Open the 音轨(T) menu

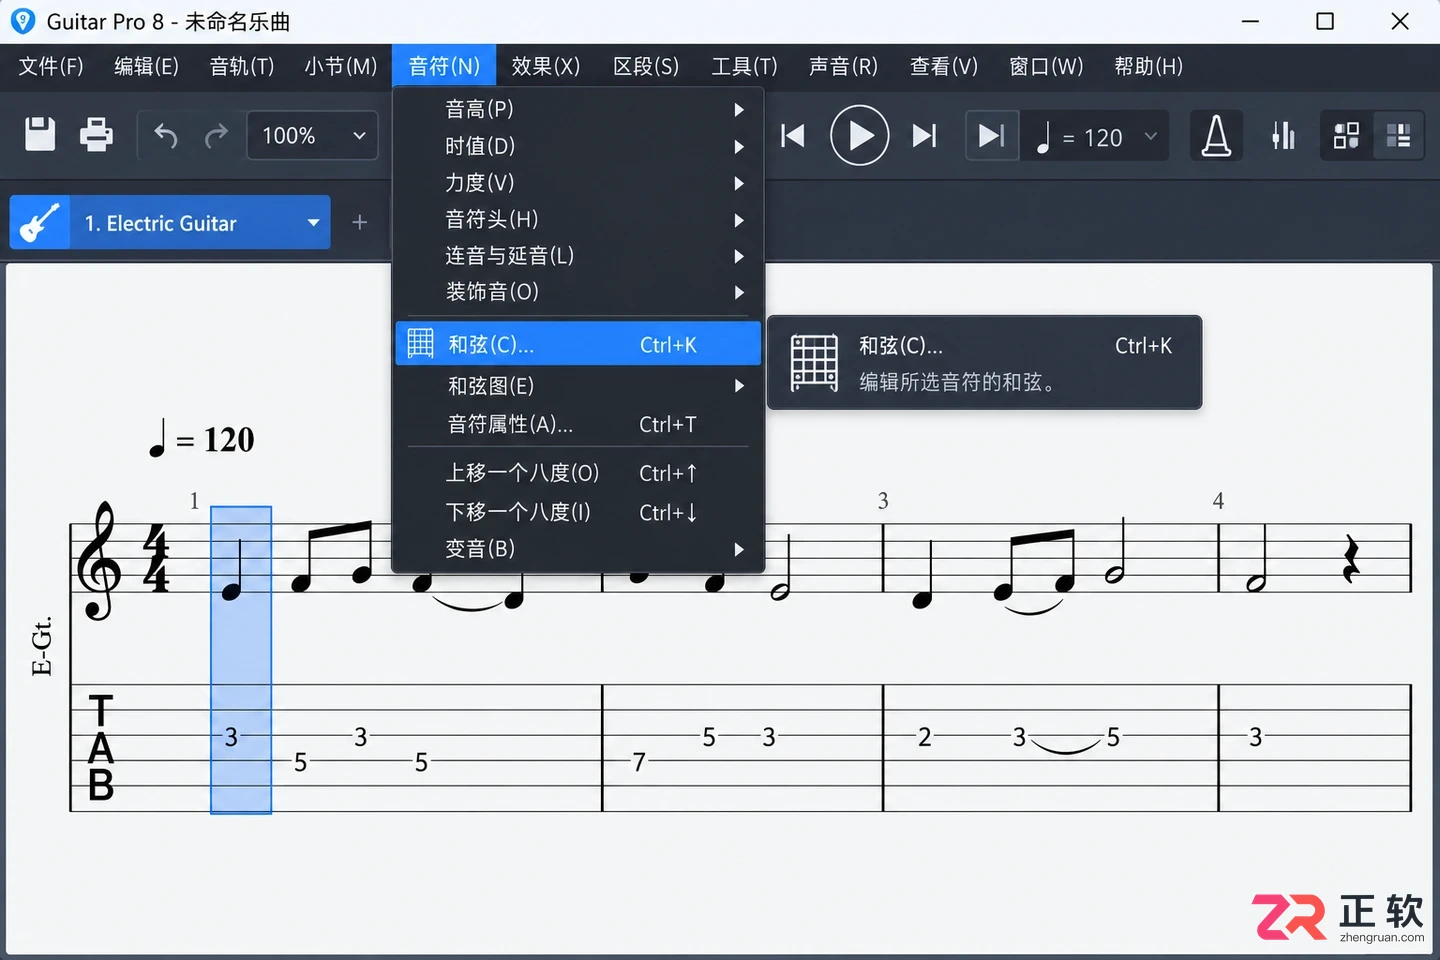(242, 66)
